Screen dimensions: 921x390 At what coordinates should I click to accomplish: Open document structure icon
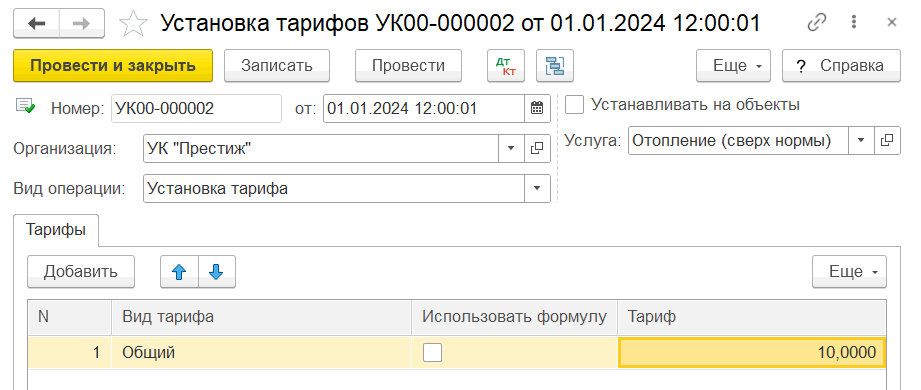pos(554,66)
